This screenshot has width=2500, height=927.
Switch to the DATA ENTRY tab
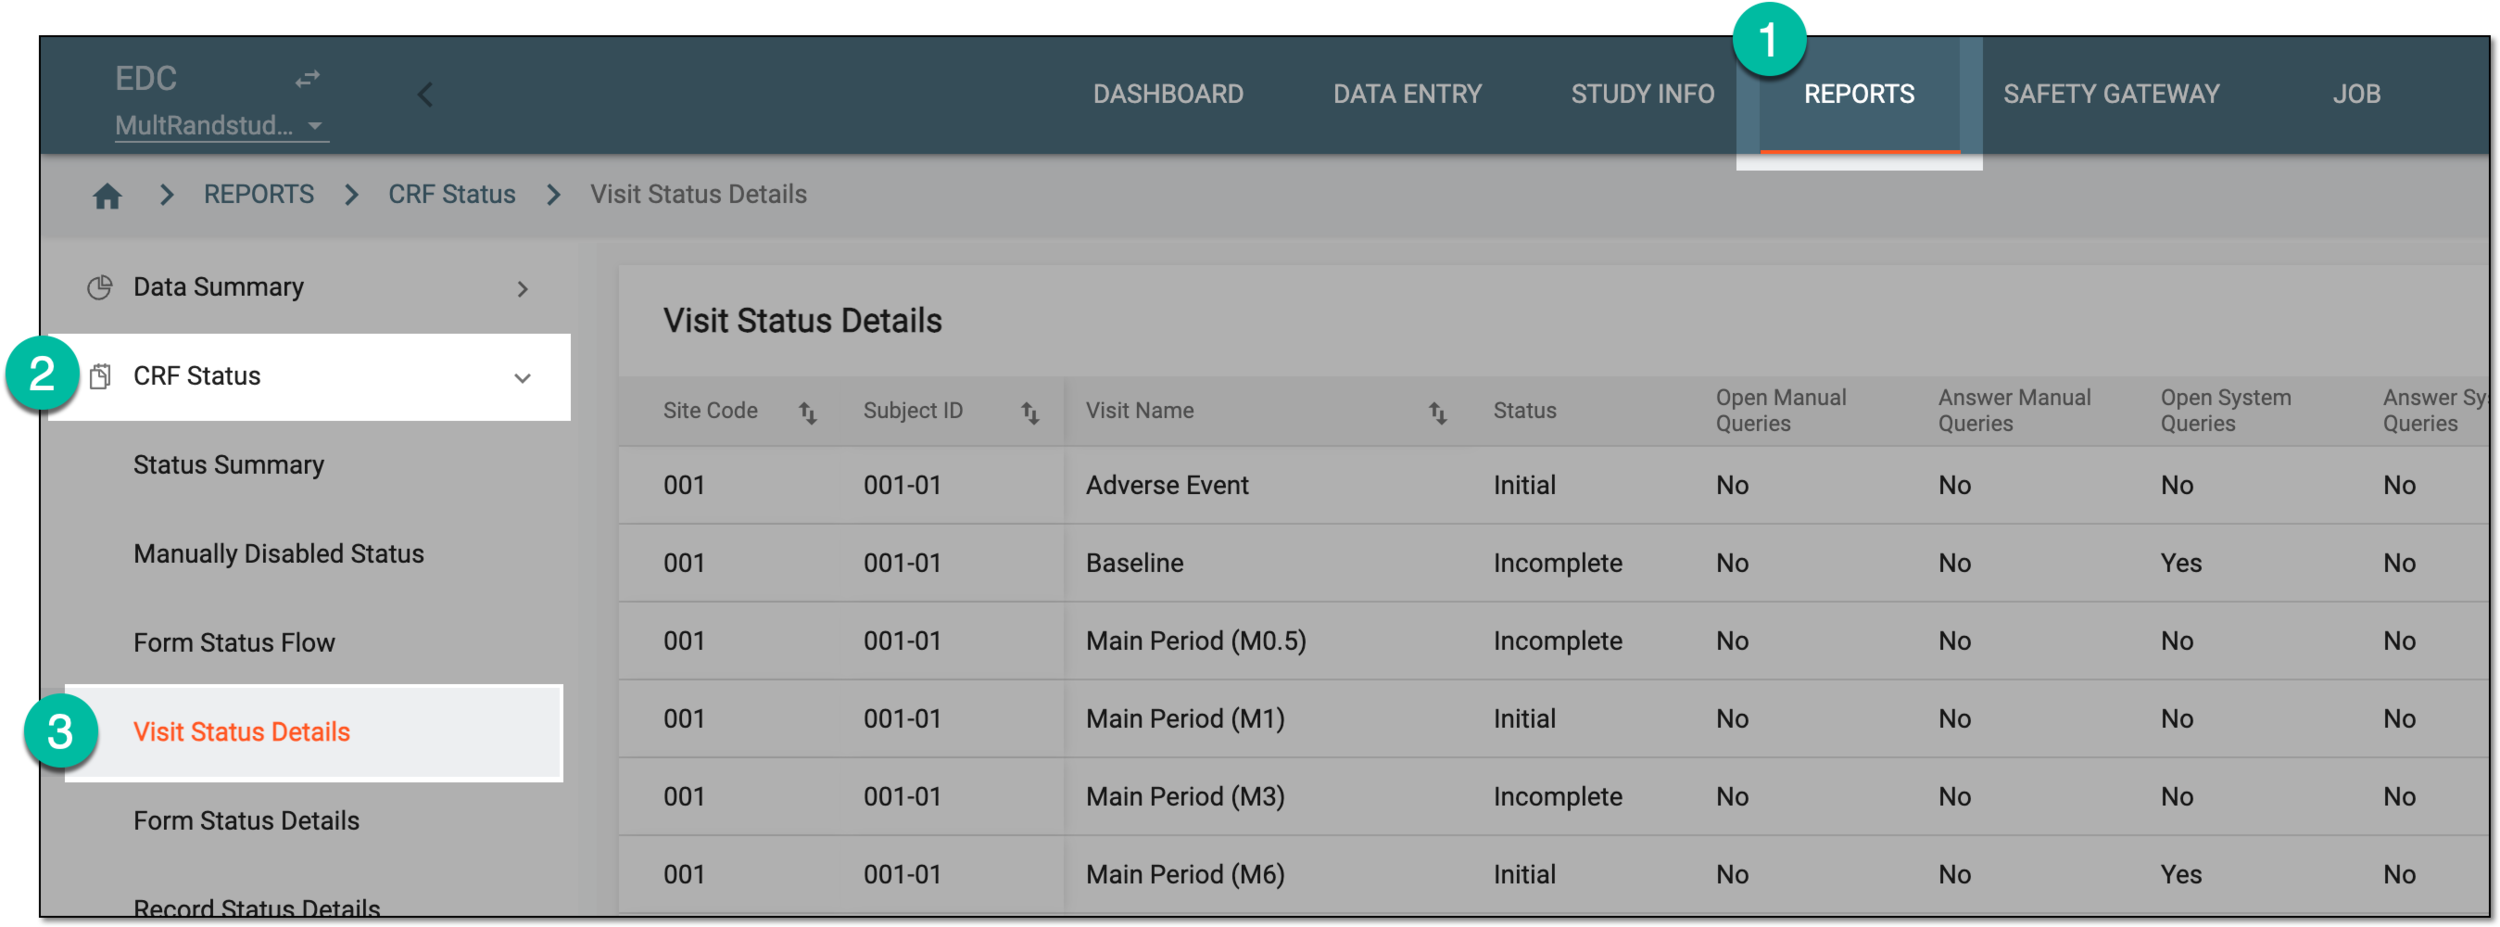click(x=1407, y=94)
